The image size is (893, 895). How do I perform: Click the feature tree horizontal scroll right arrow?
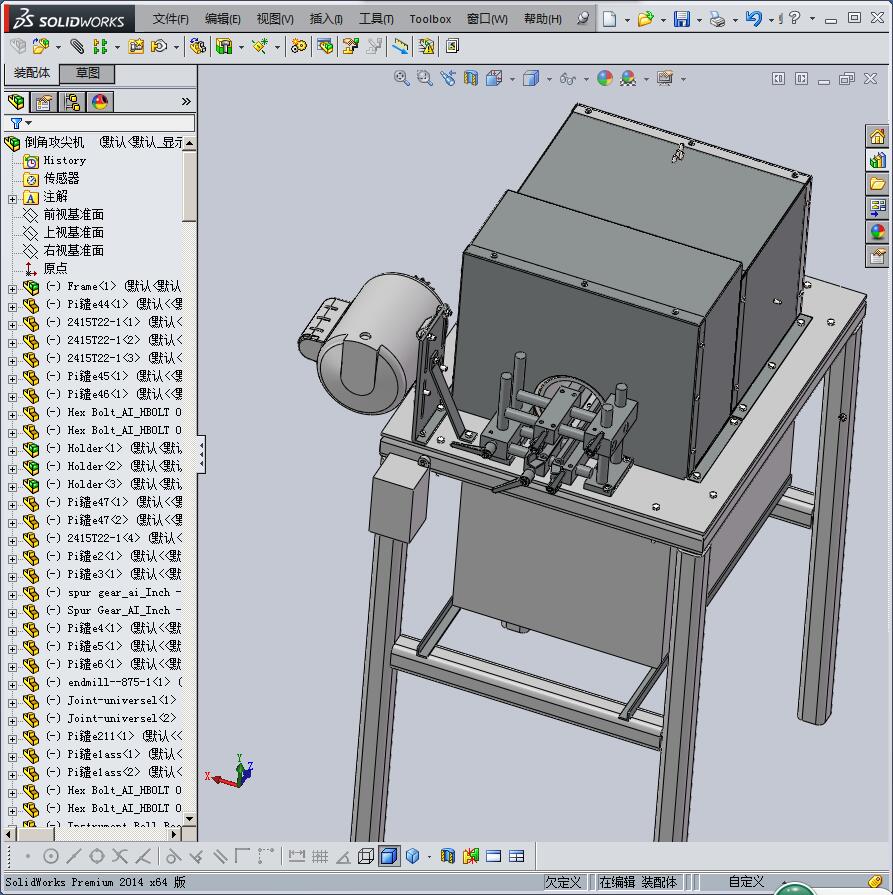click(x=175, y=834)
